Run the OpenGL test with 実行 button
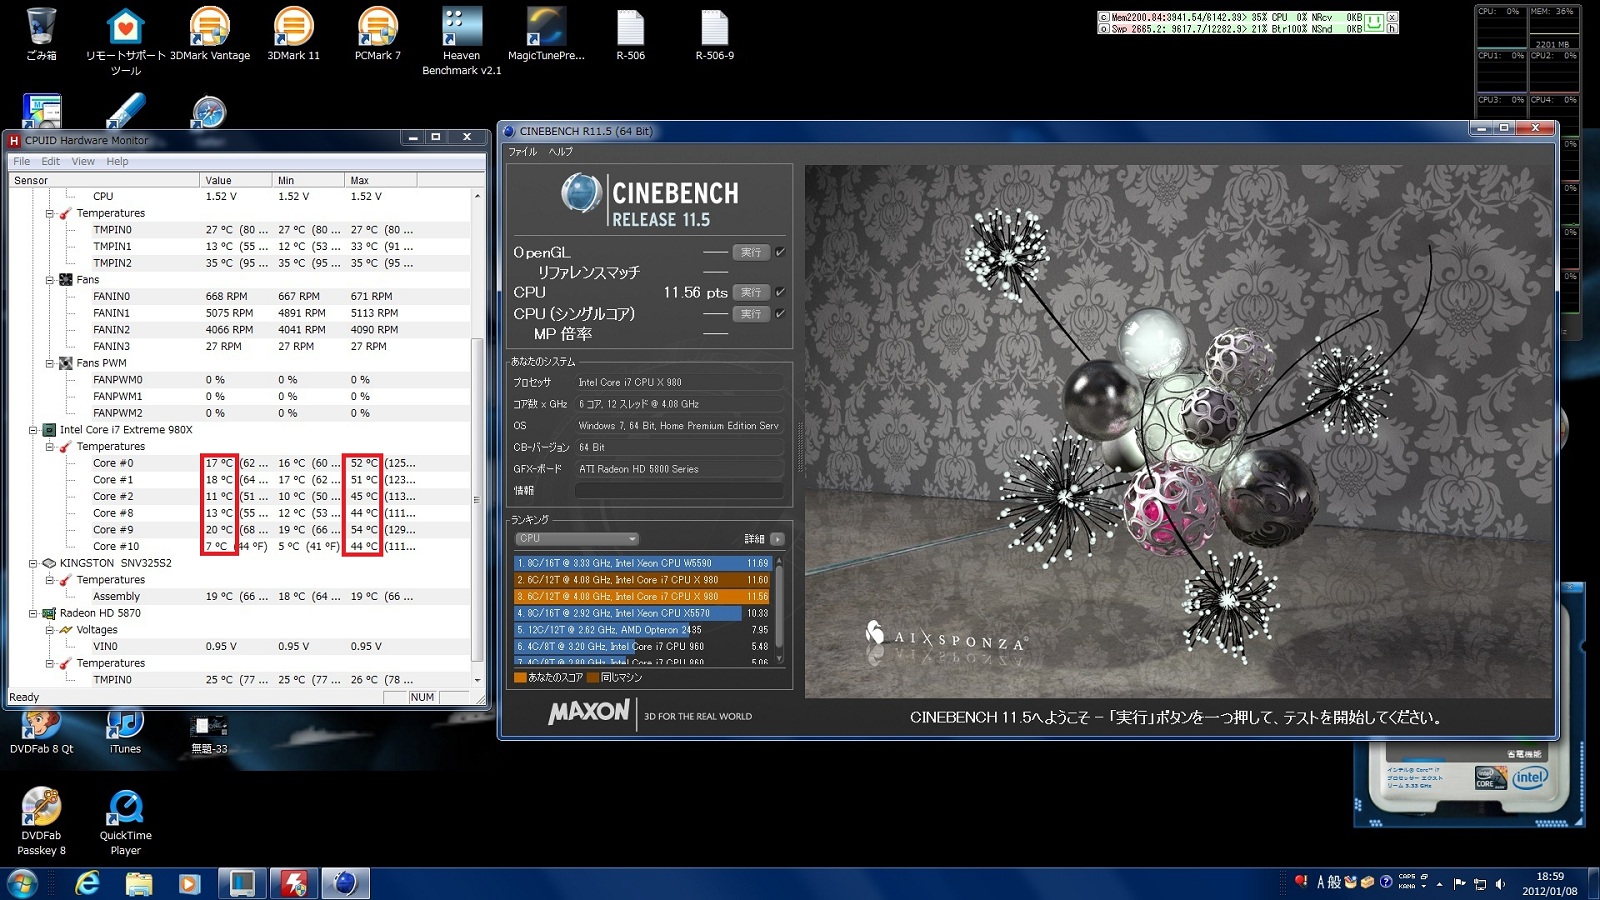The height and width of the screenshot is (900, 1600). point(751,252)
